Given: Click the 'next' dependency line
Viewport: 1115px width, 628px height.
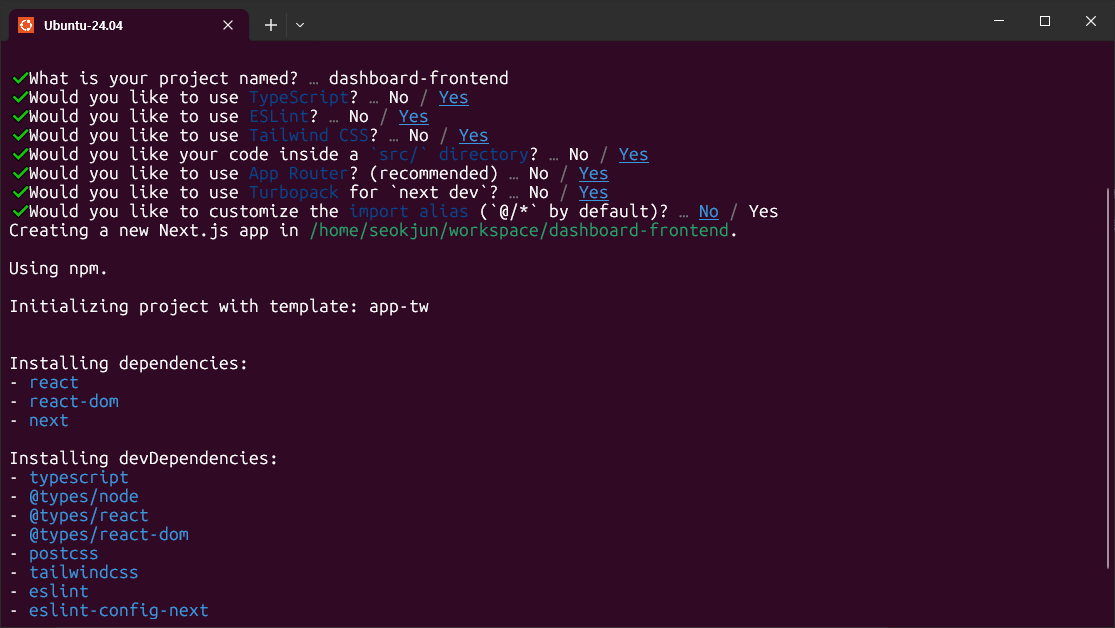Looking at the screenshot, I should [49, 420].
